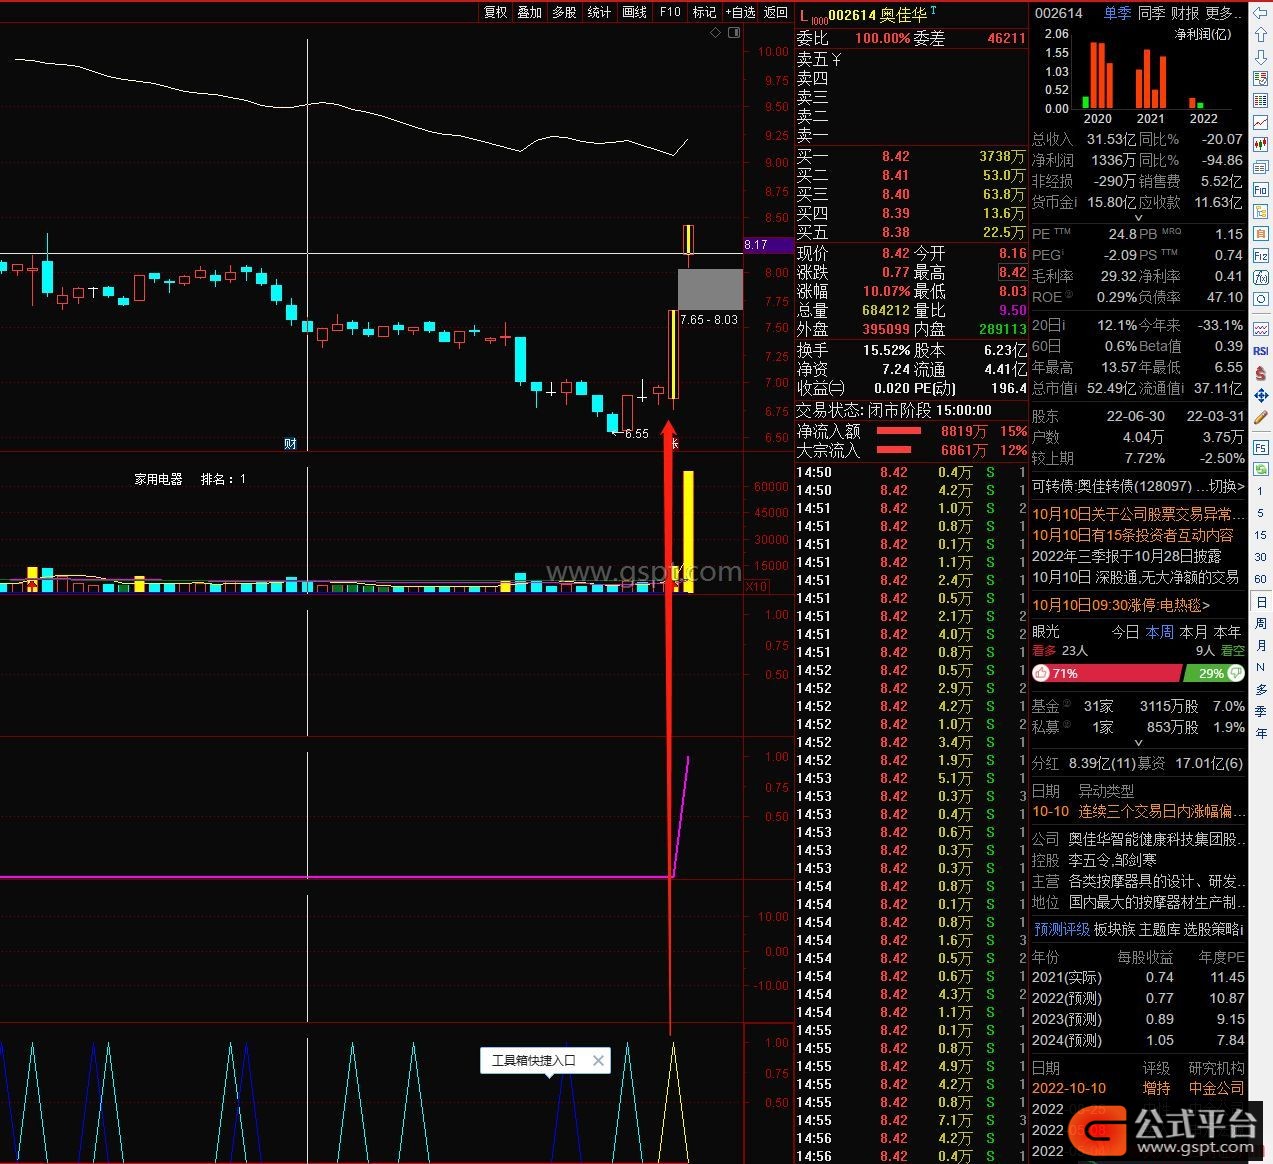Open the 统计 statistics menu
This screenshot has width=1273, height=1164.
point(600,12)
